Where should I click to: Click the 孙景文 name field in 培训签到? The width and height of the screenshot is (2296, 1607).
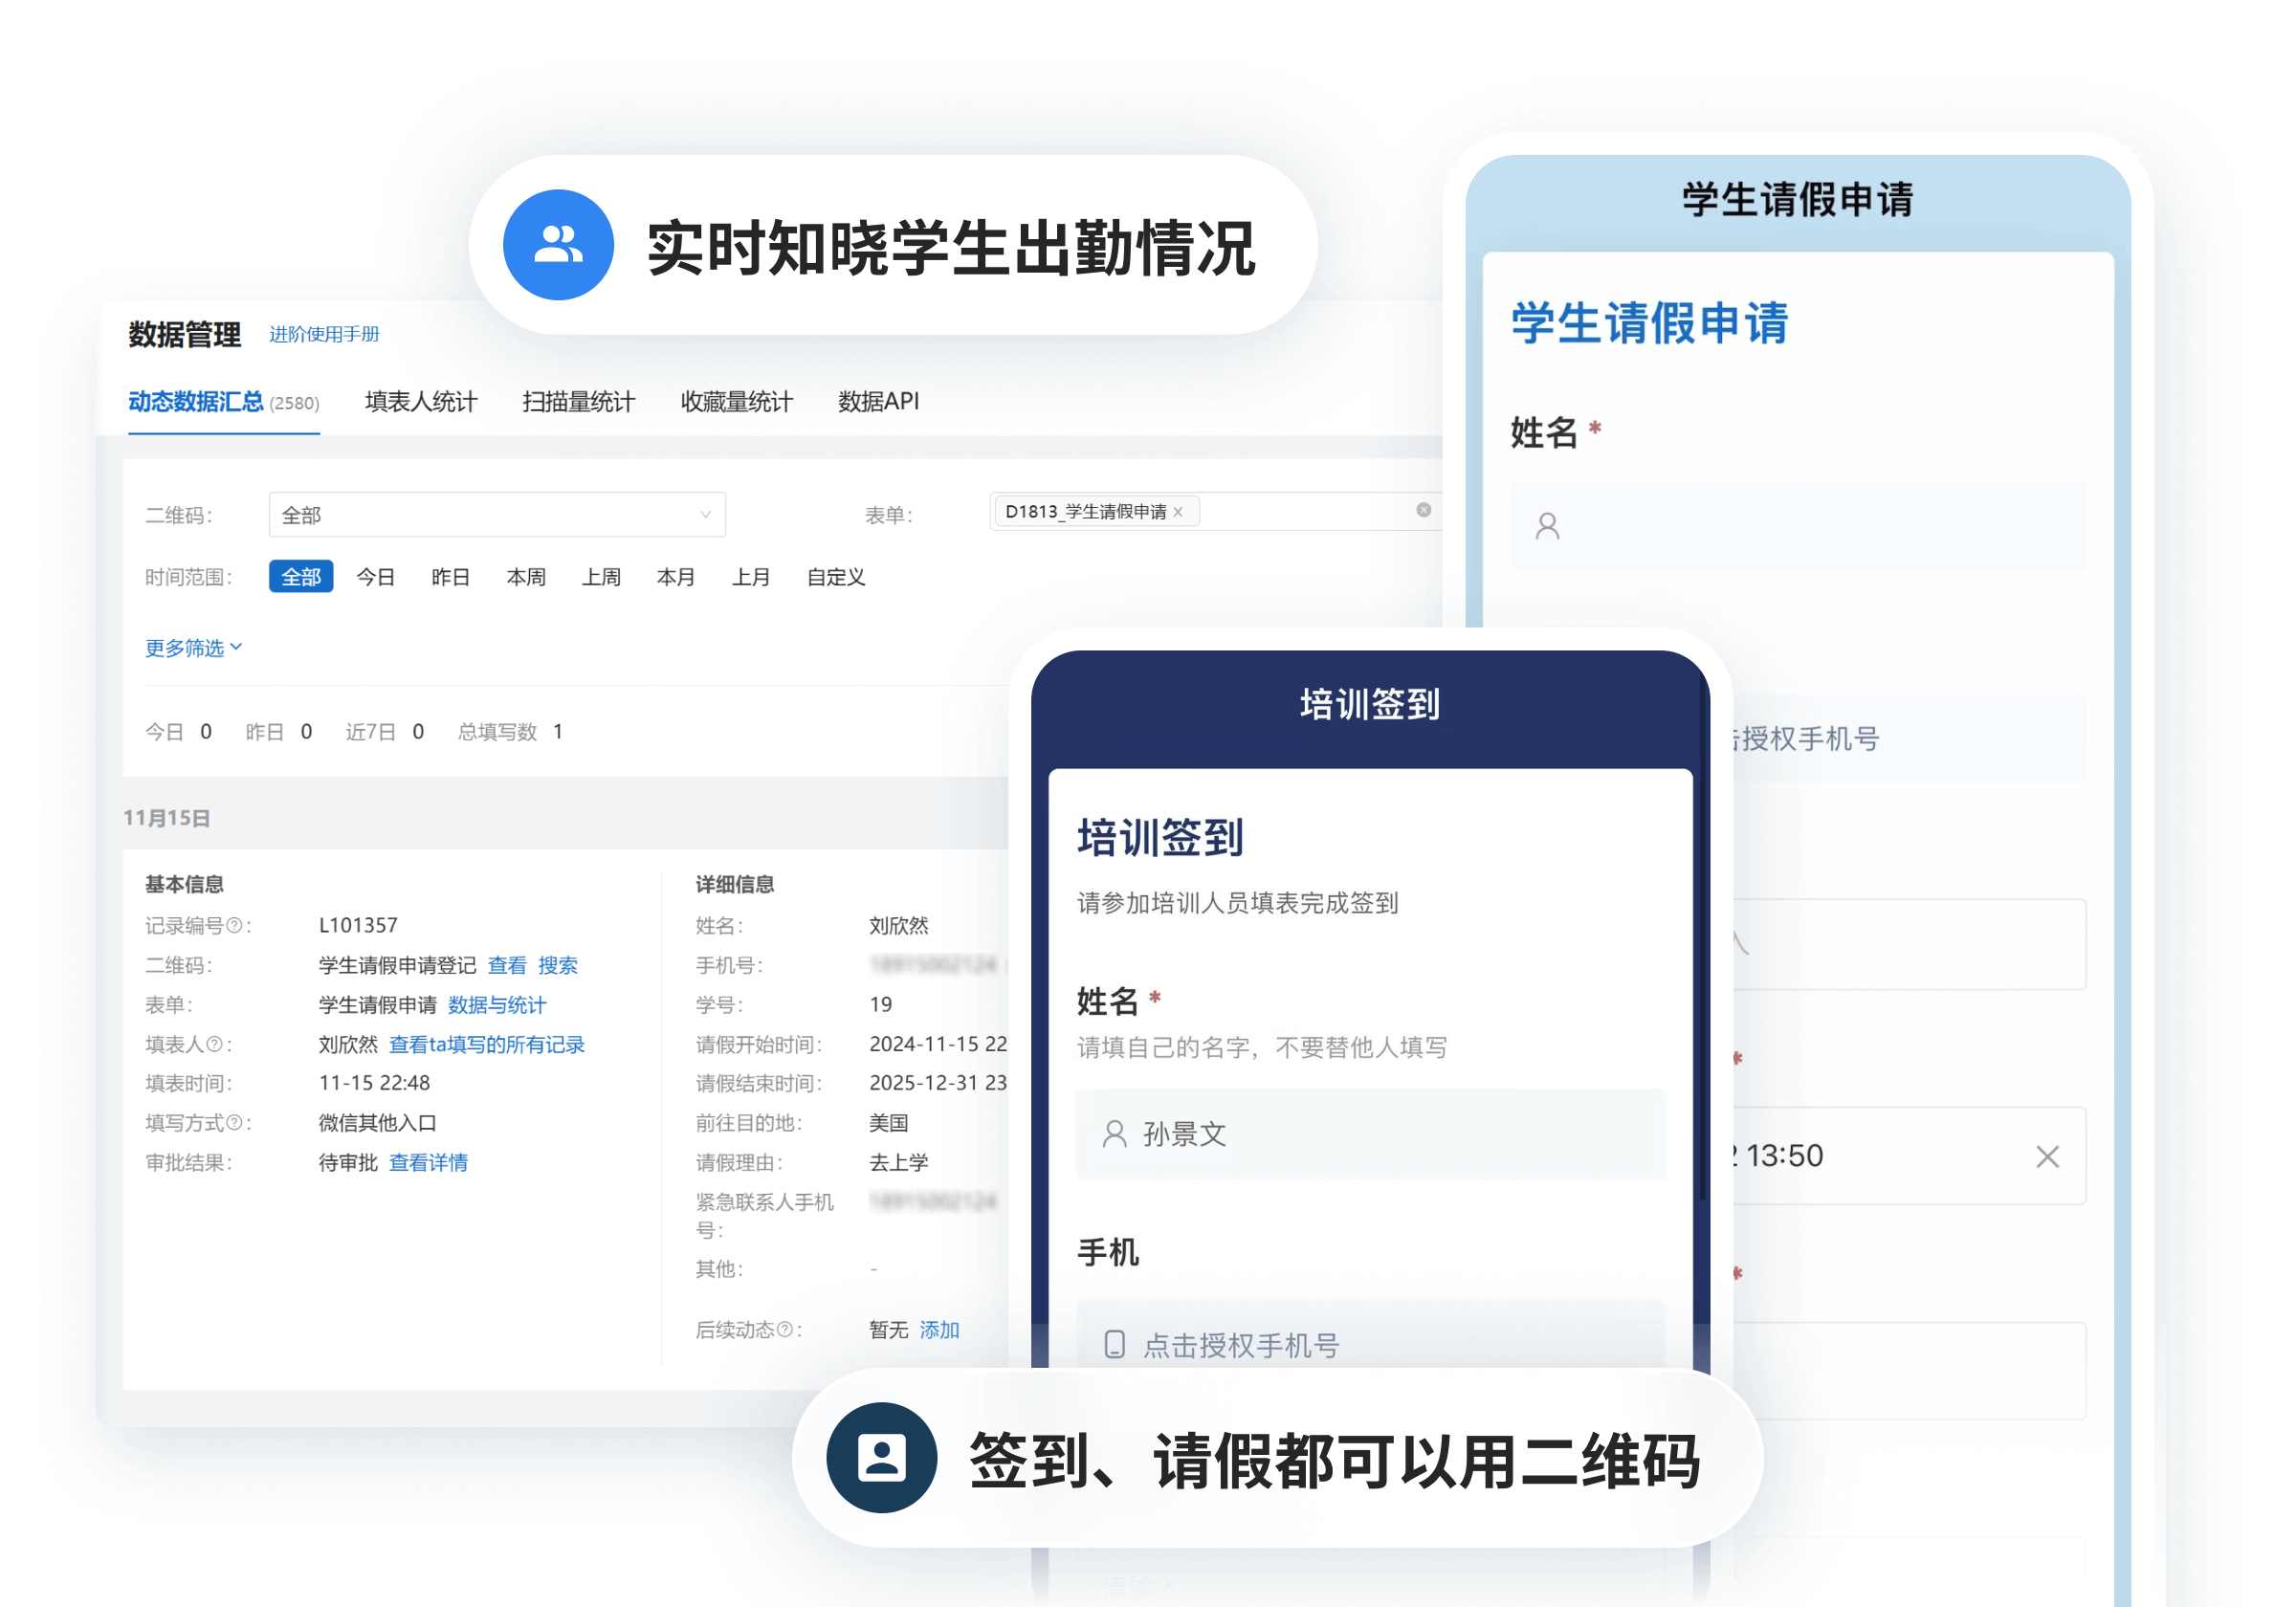(x=1370, y=1134)
